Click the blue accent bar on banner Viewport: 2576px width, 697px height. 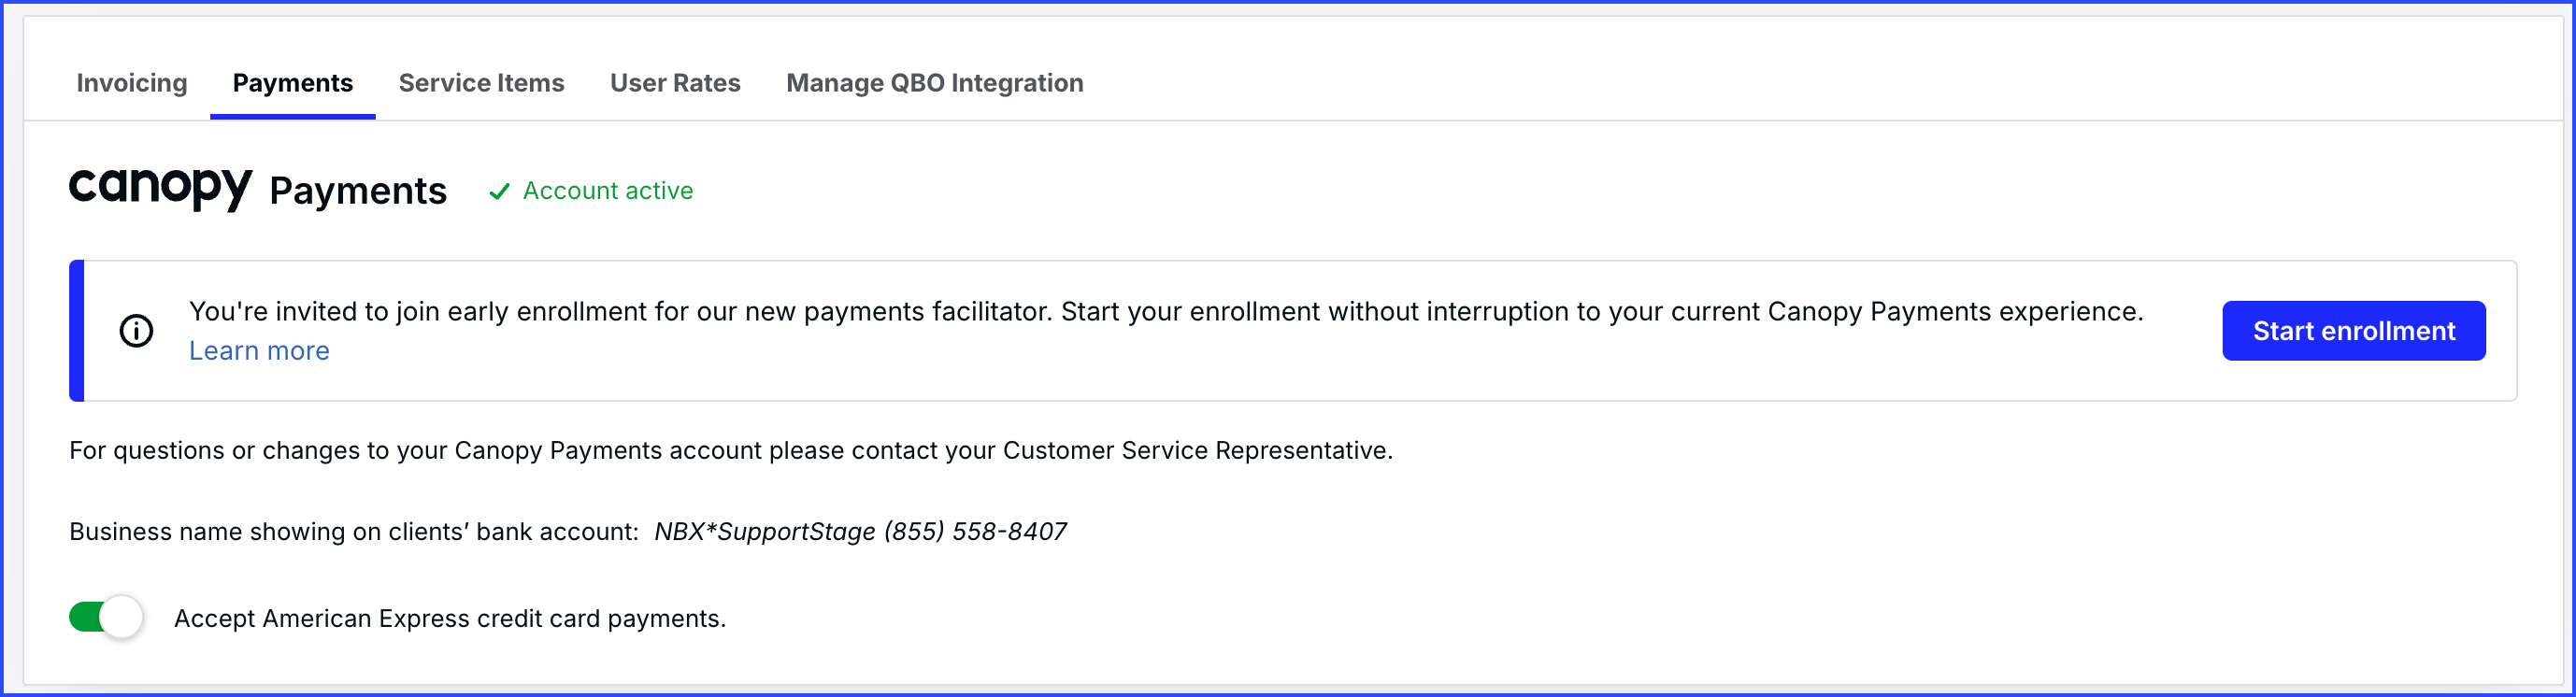click(76, 331)
